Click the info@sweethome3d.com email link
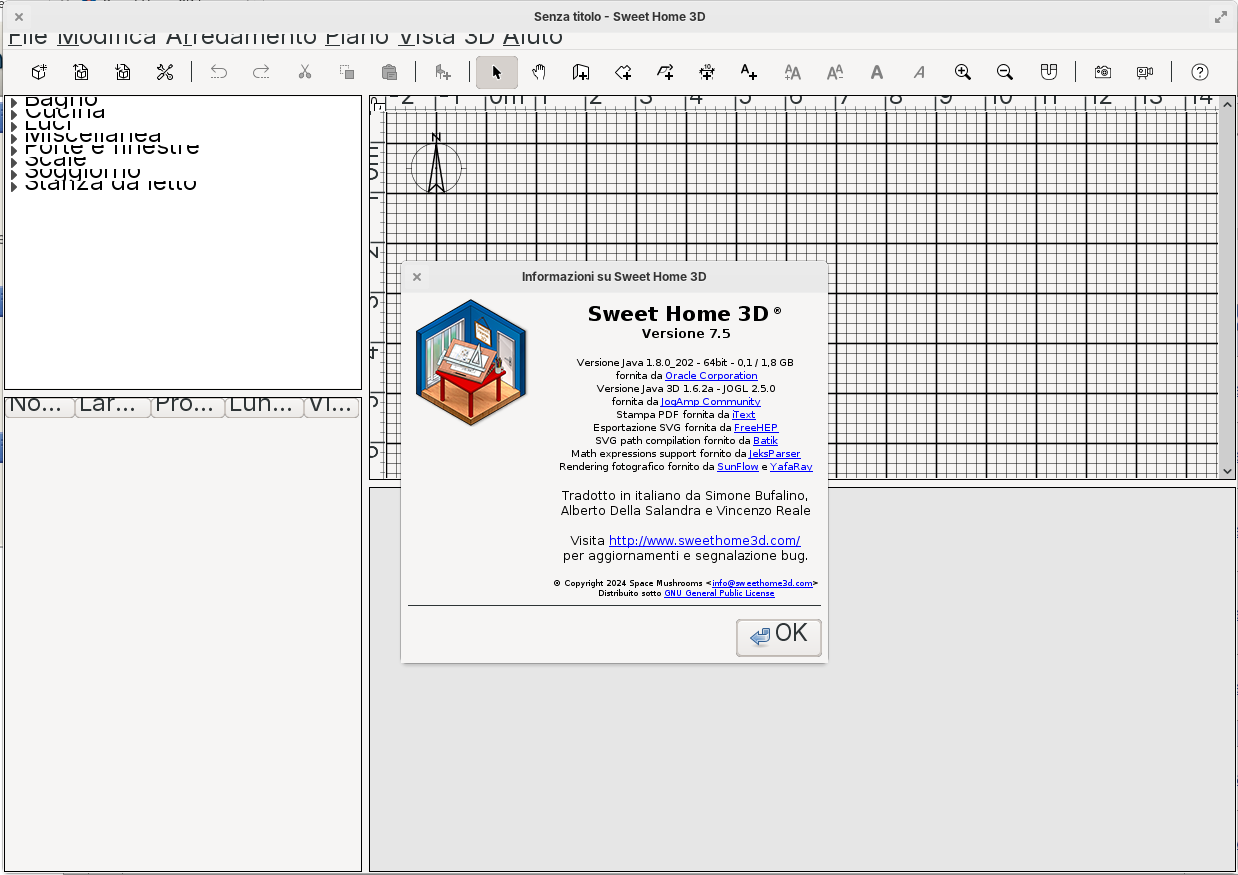 pyautogui.click(x=762, y=583)
